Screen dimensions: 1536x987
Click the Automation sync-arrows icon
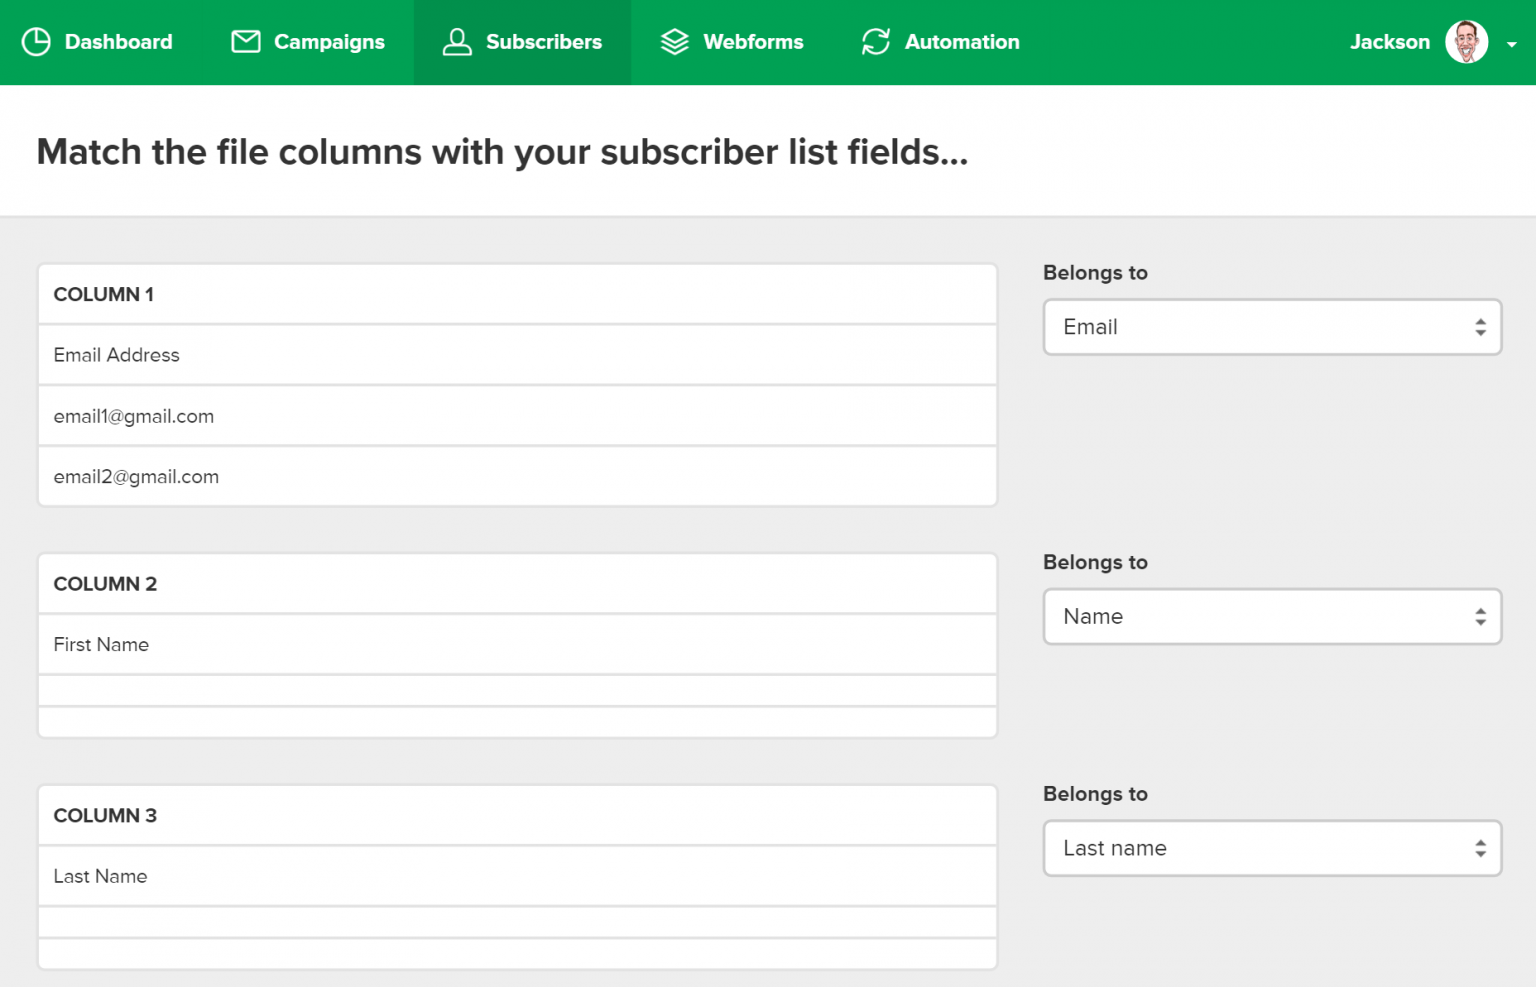[875, 42]
